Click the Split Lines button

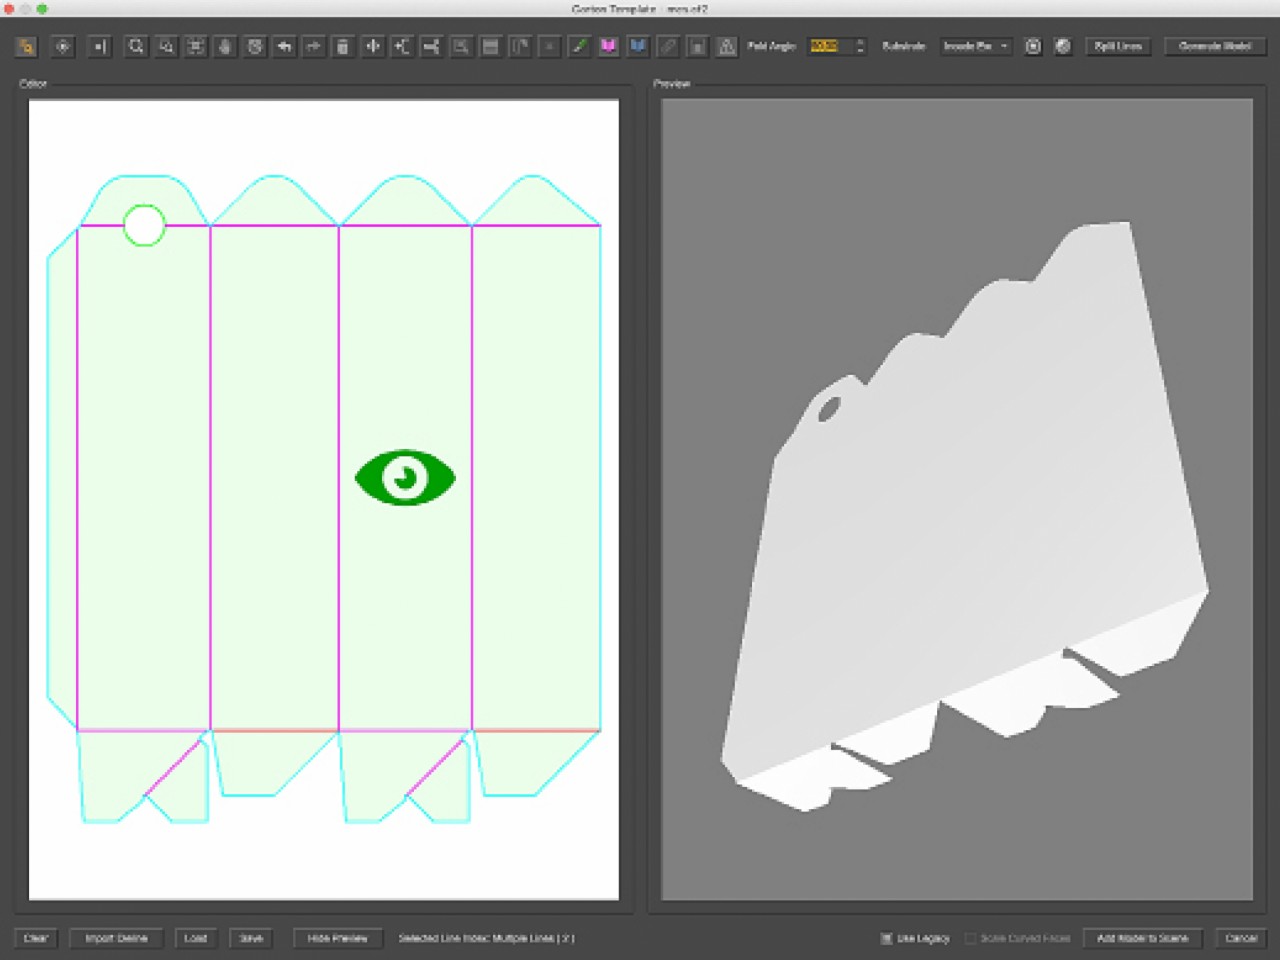[x=1117, y=46]
